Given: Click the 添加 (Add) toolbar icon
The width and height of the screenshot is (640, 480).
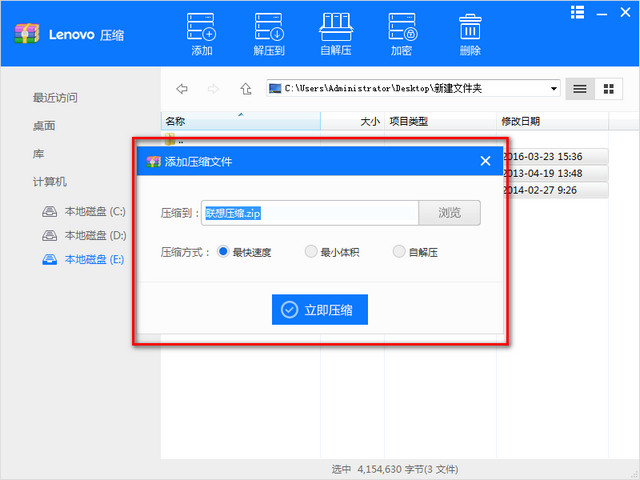Looking at the screenshot, I should point(202,34).
